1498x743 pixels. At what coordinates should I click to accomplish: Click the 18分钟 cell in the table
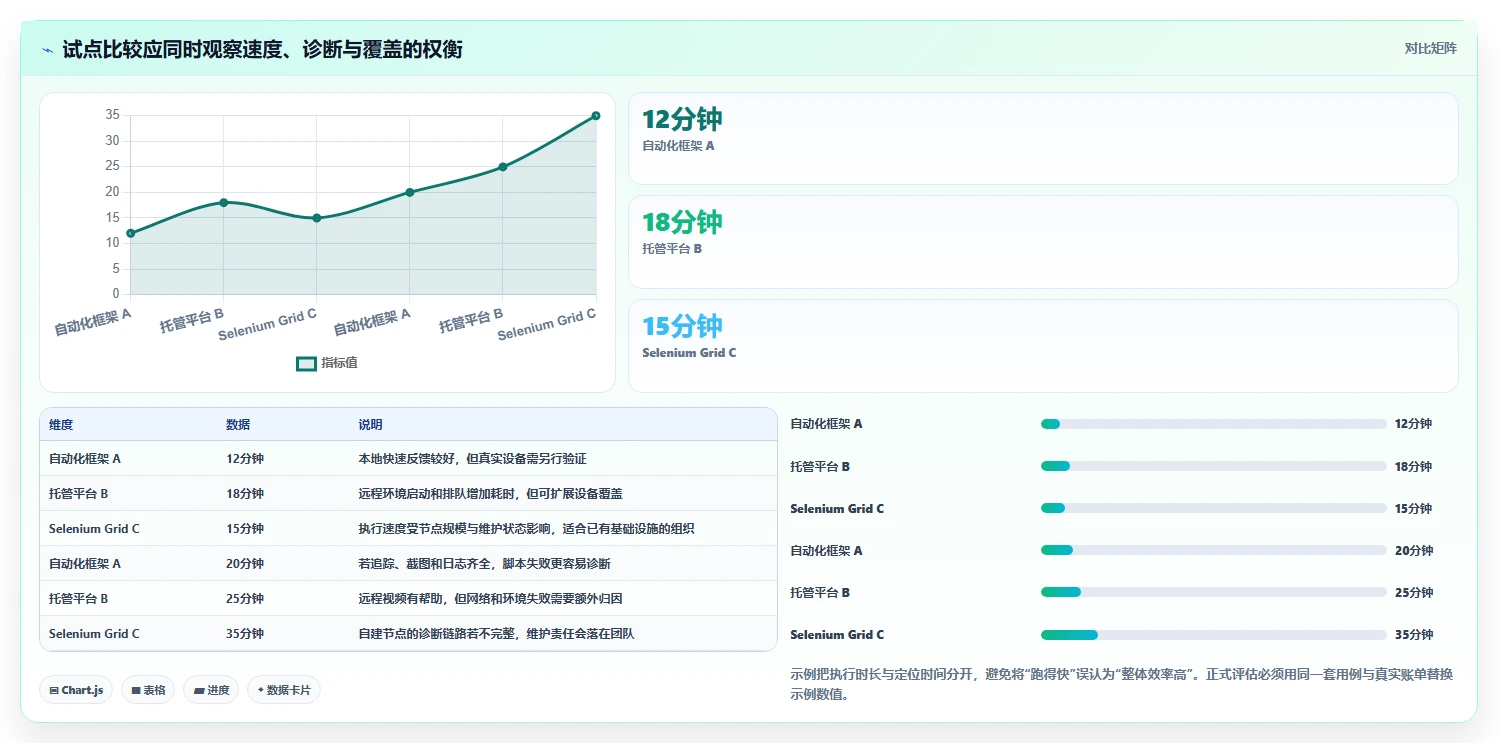(x=245, y=494)
